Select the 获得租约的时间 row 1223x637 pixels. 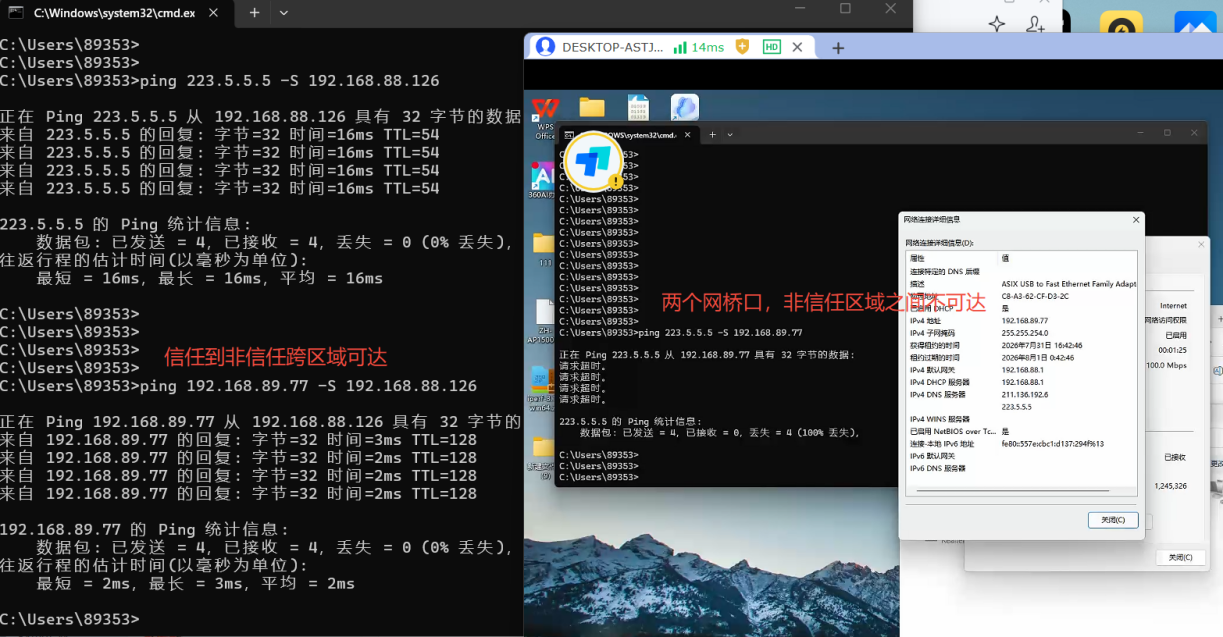(x=1021, y=345)
